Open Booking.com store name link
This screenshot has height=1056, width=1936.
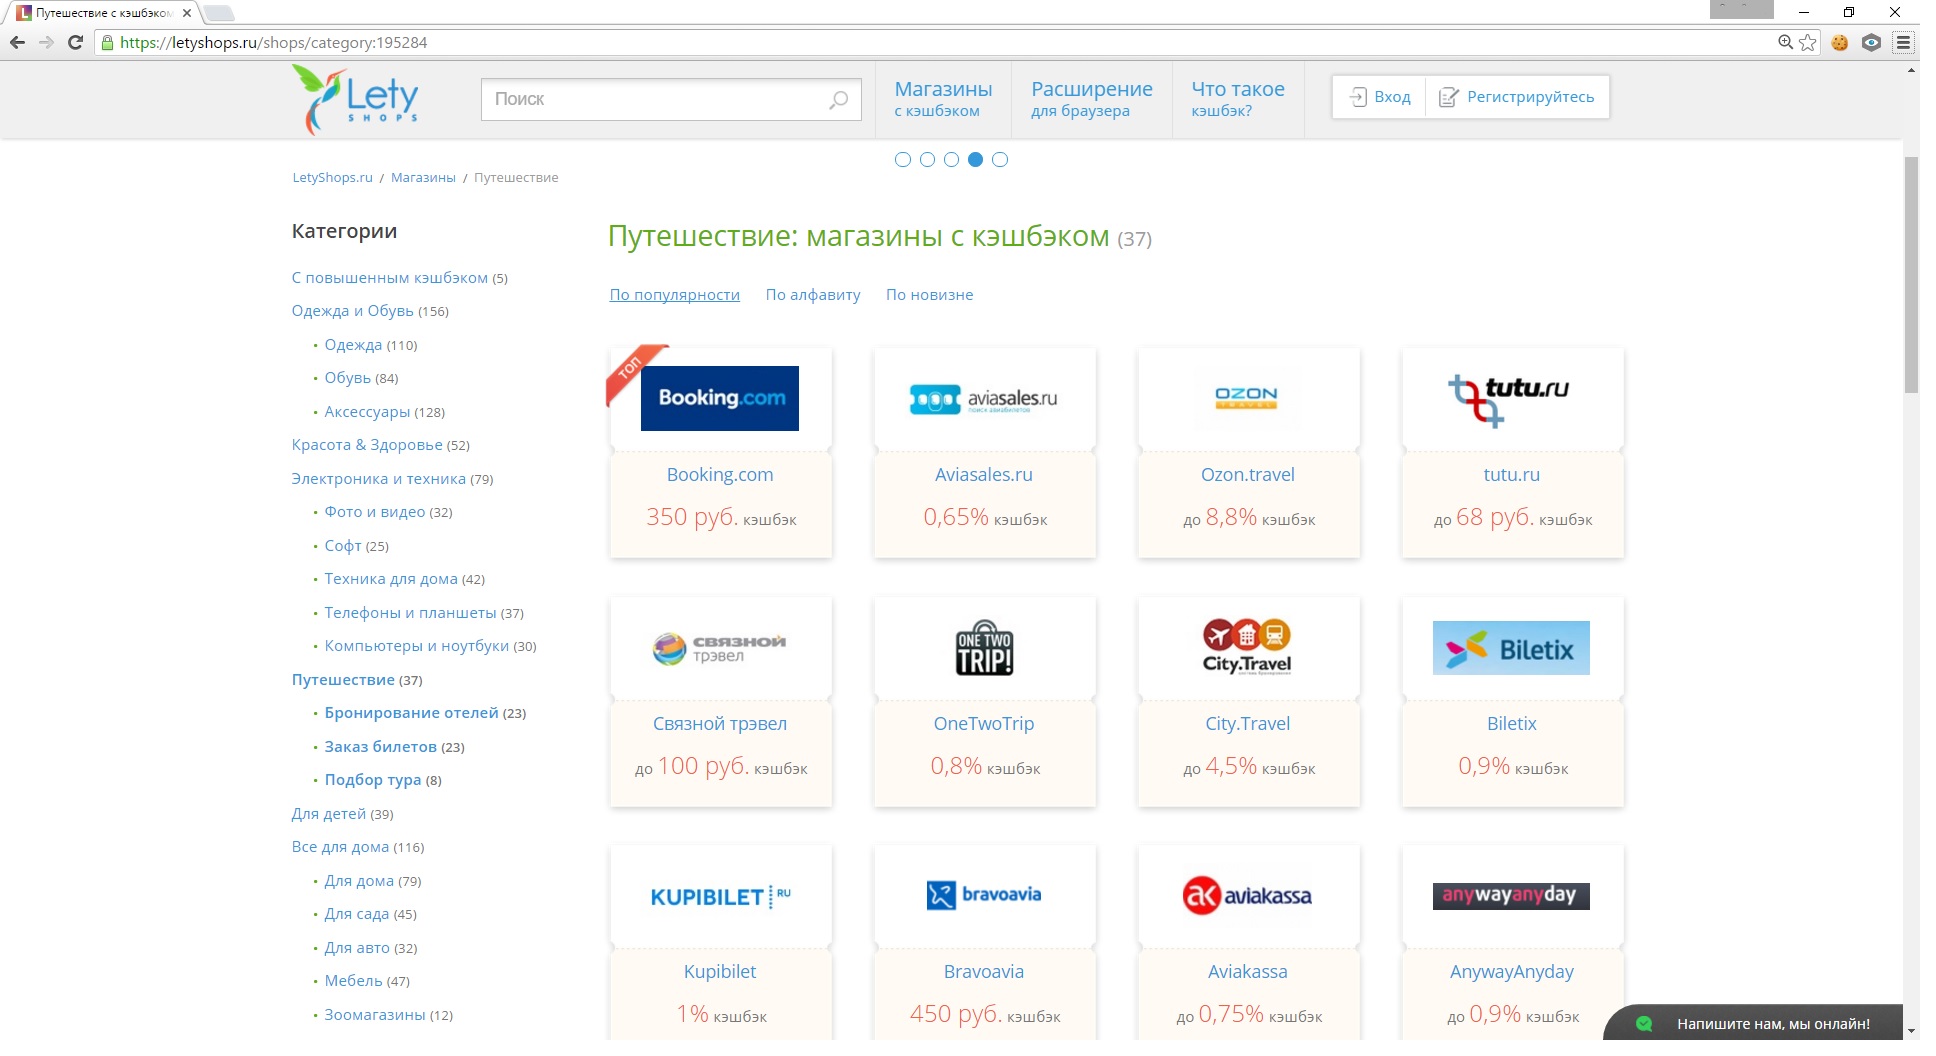pos(720,475)
